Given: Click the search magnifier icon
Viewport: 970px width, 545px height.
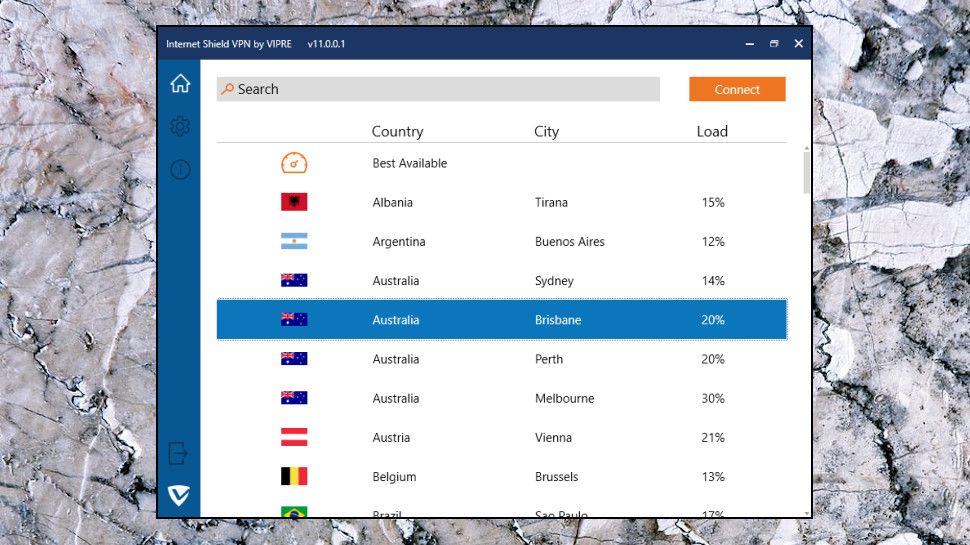Looking at the screenshot, I should [x=228, y=89].
